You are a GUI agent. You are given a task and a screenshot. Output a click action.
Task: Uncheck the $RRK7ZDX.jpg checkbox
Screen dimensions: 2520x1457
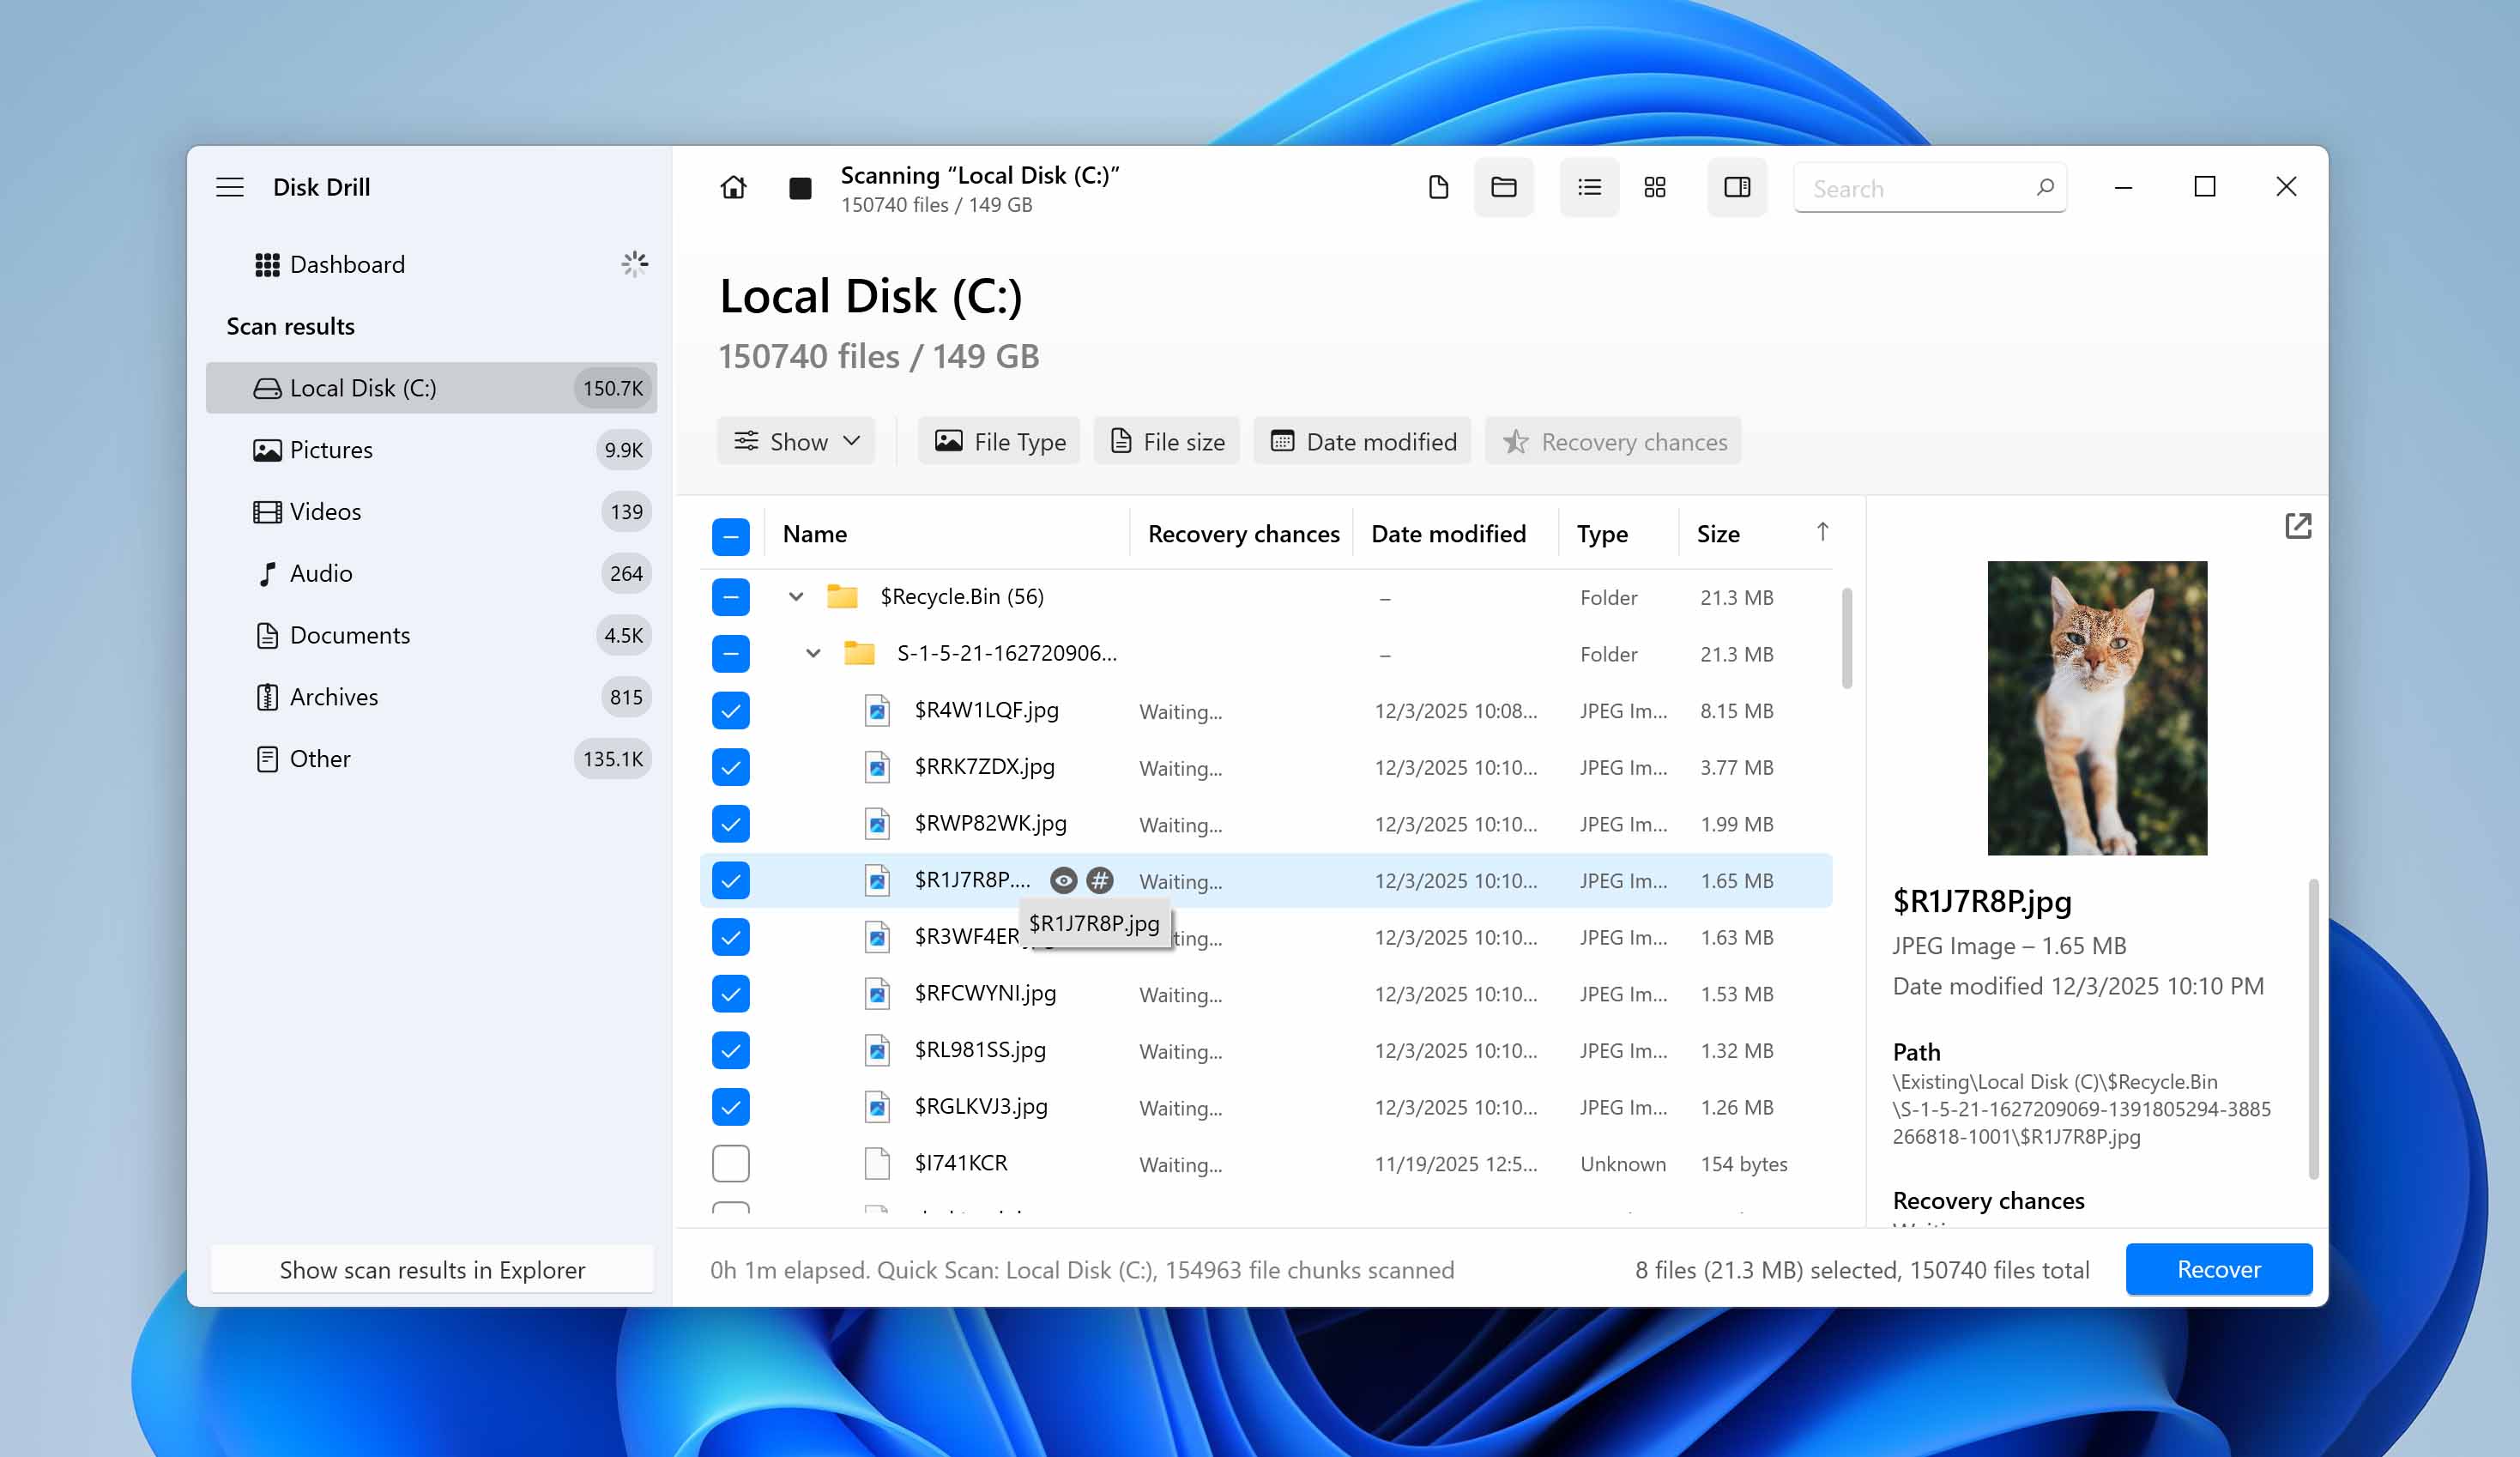click(x=731, y=767)
